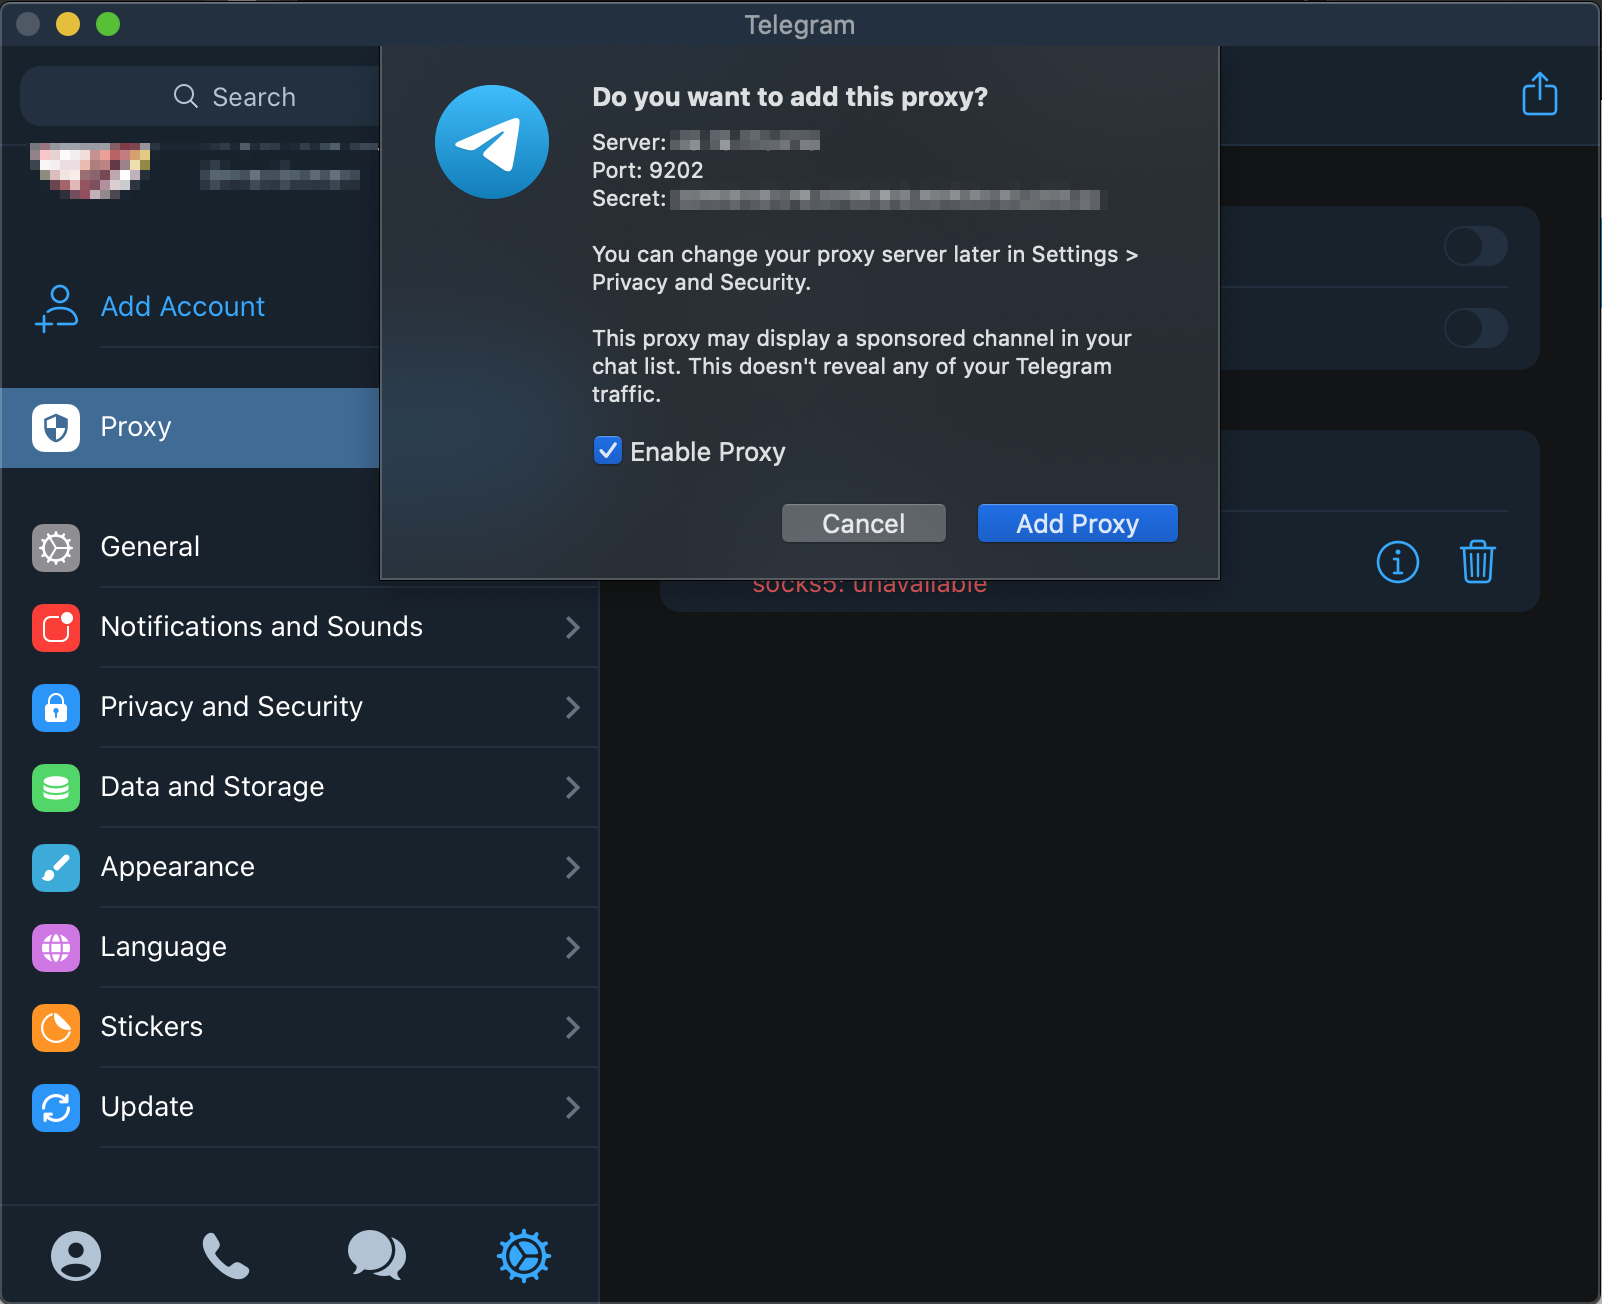Expand Stickers row chevron
1602x1304 pixels.
click(573, 1027)
